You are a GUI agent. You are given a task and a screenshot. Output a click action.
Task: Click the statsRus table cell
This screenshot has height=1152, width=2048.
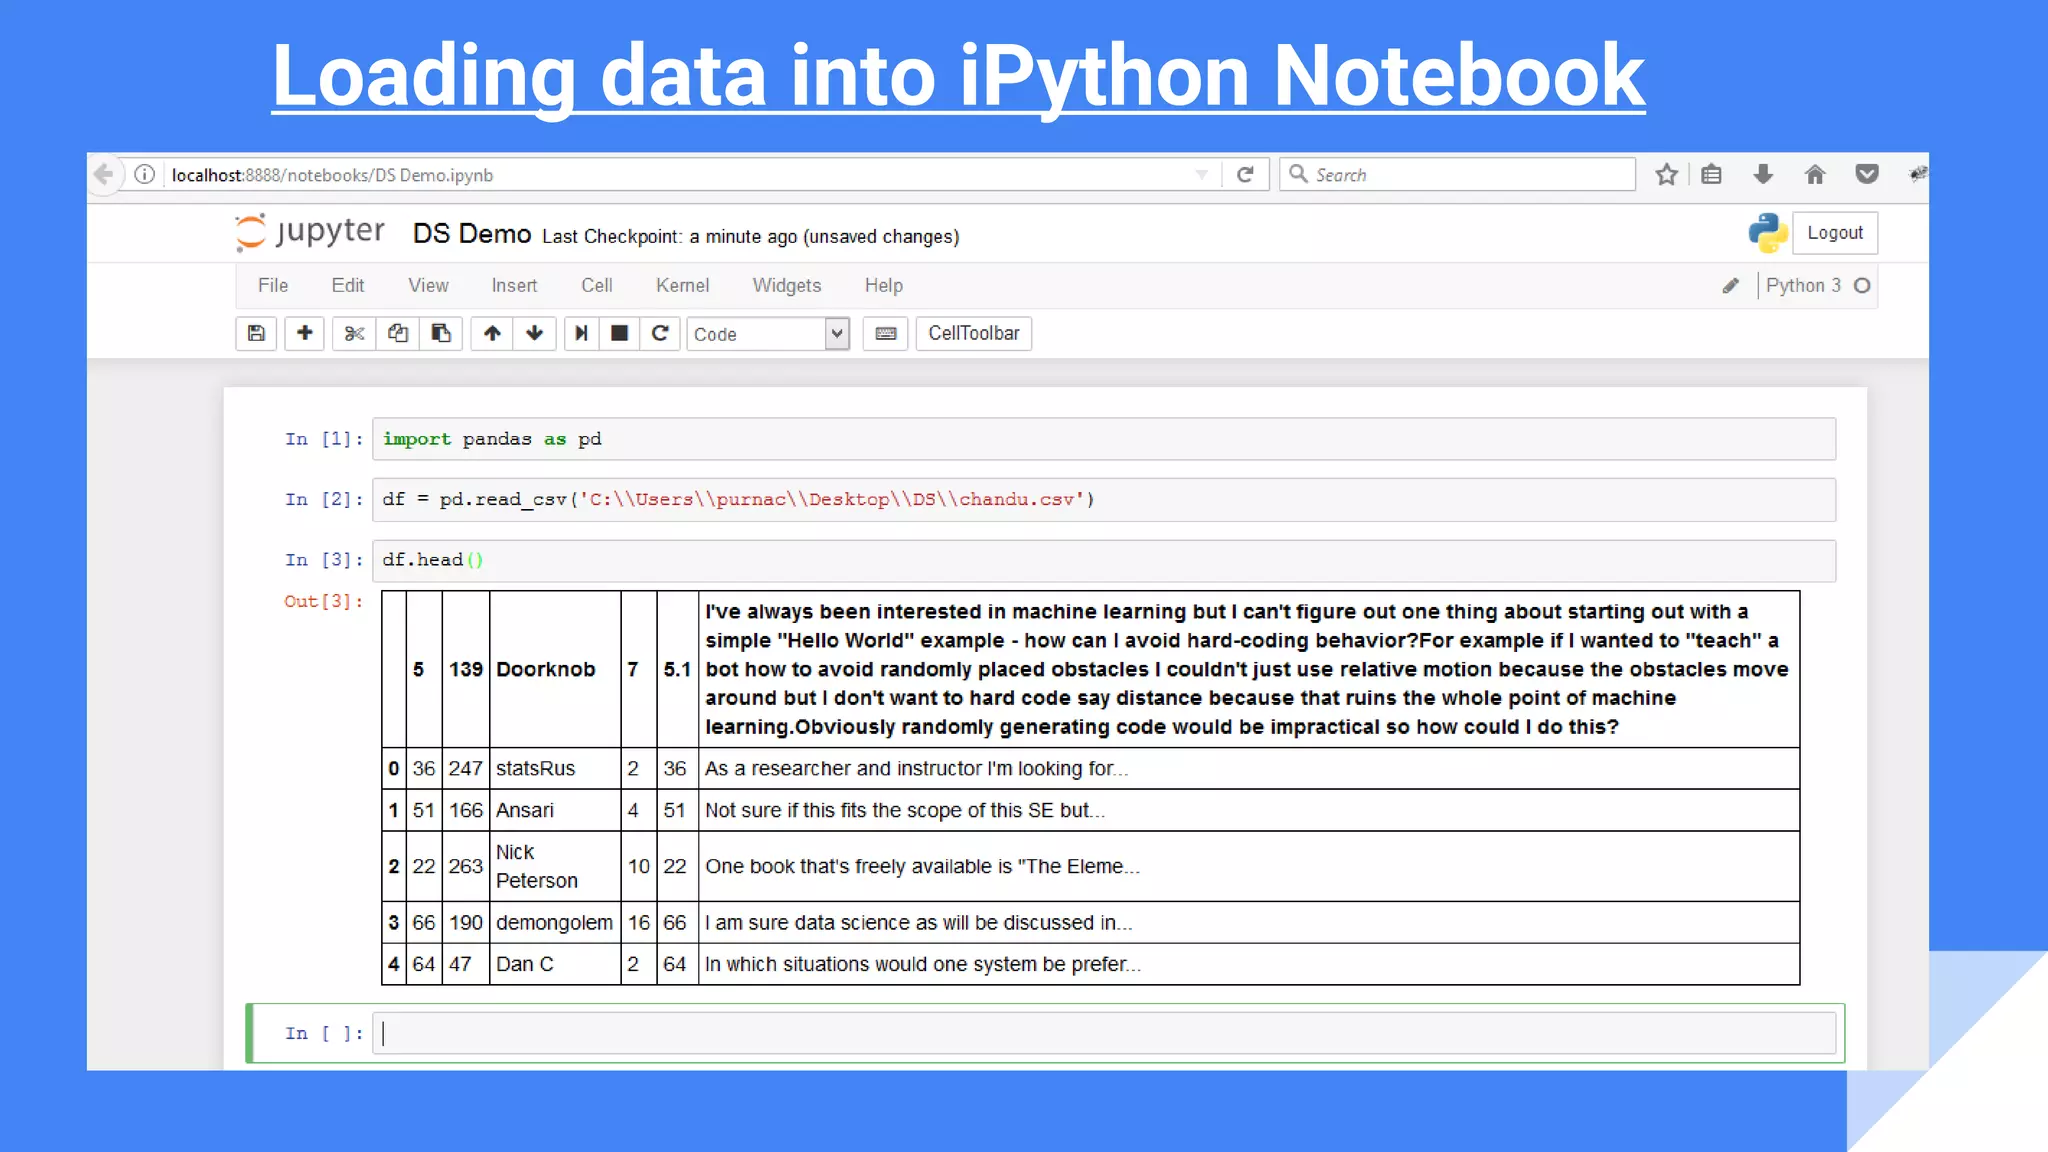tap(555, 769)
